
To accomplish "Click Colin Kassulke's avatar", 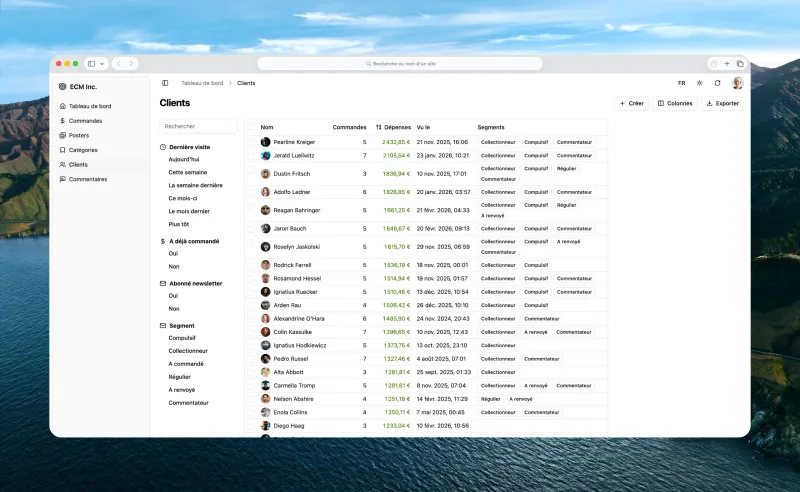I will coord(265,332).
